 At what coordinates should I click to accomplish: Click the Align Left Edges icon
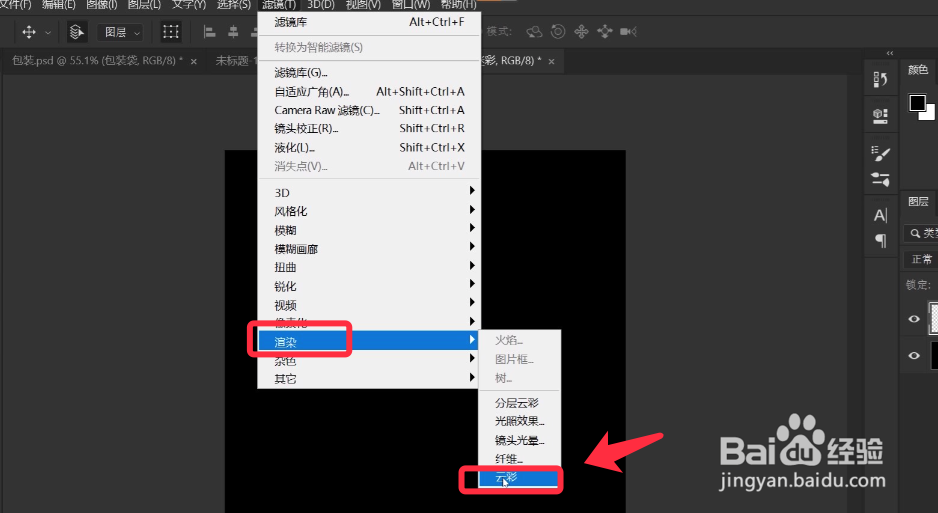pos(209,32)
